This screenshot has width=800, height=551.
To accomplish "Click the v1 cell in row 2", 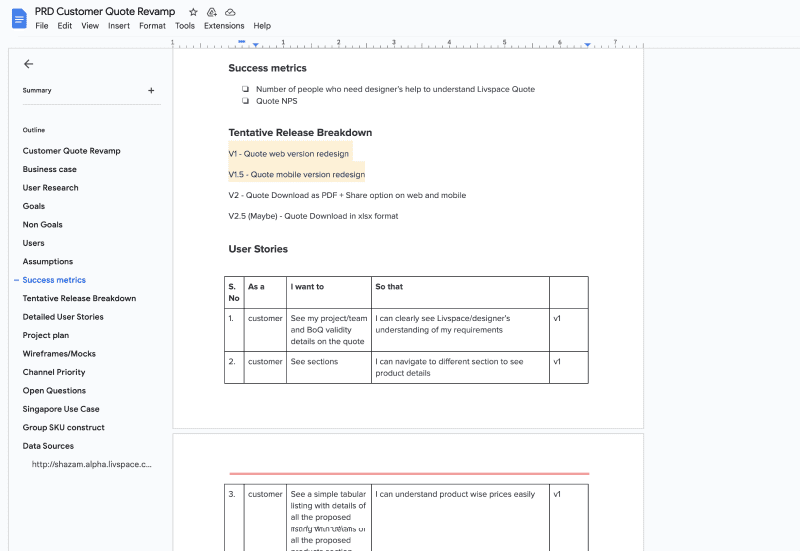I will [x=568, y=367].
